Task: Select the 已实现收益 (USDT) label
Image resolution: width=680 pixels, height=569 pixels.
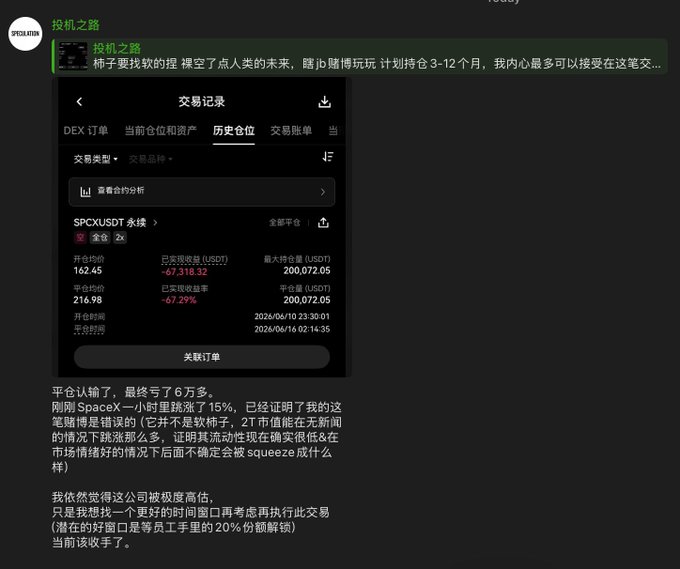Action: tap(194, 259)
